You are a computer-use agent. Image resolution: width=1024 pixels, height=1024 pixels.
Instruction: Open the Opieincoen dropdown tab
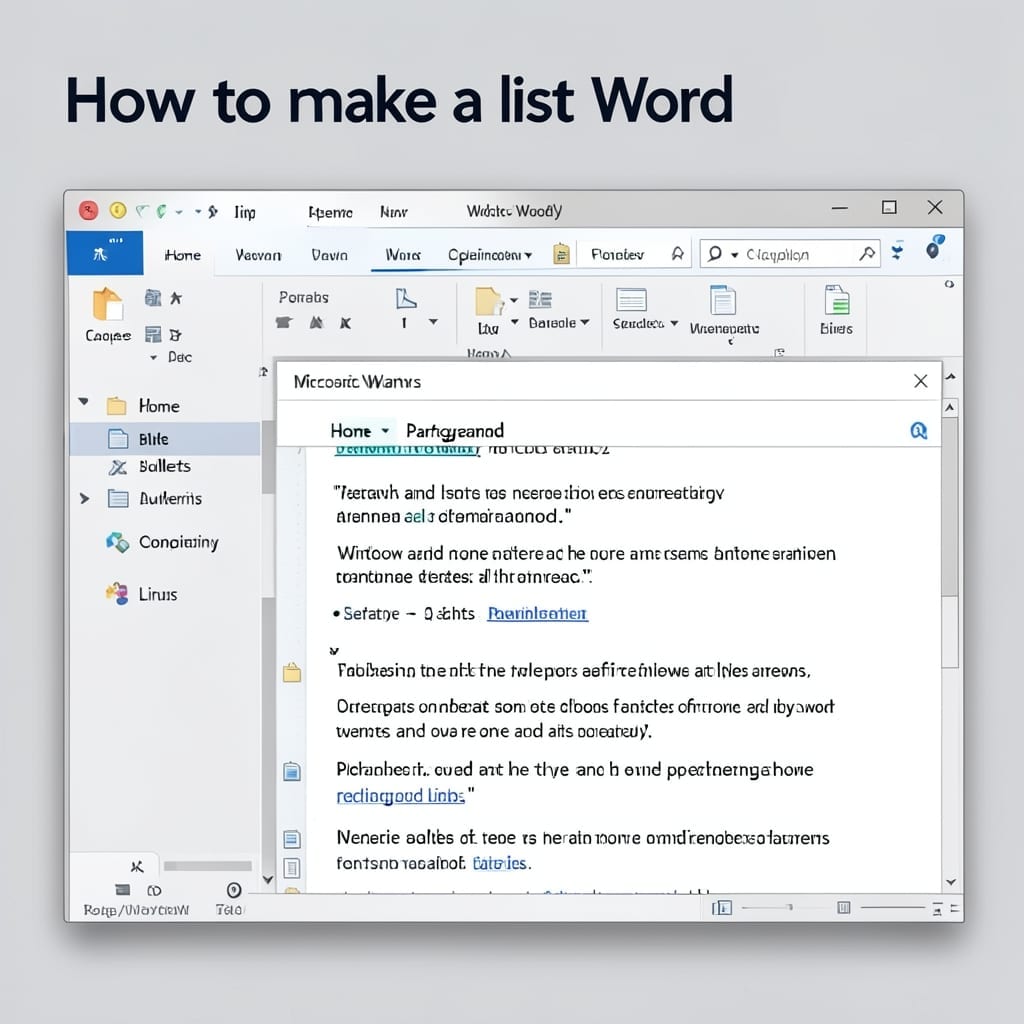tap(490, 255)
